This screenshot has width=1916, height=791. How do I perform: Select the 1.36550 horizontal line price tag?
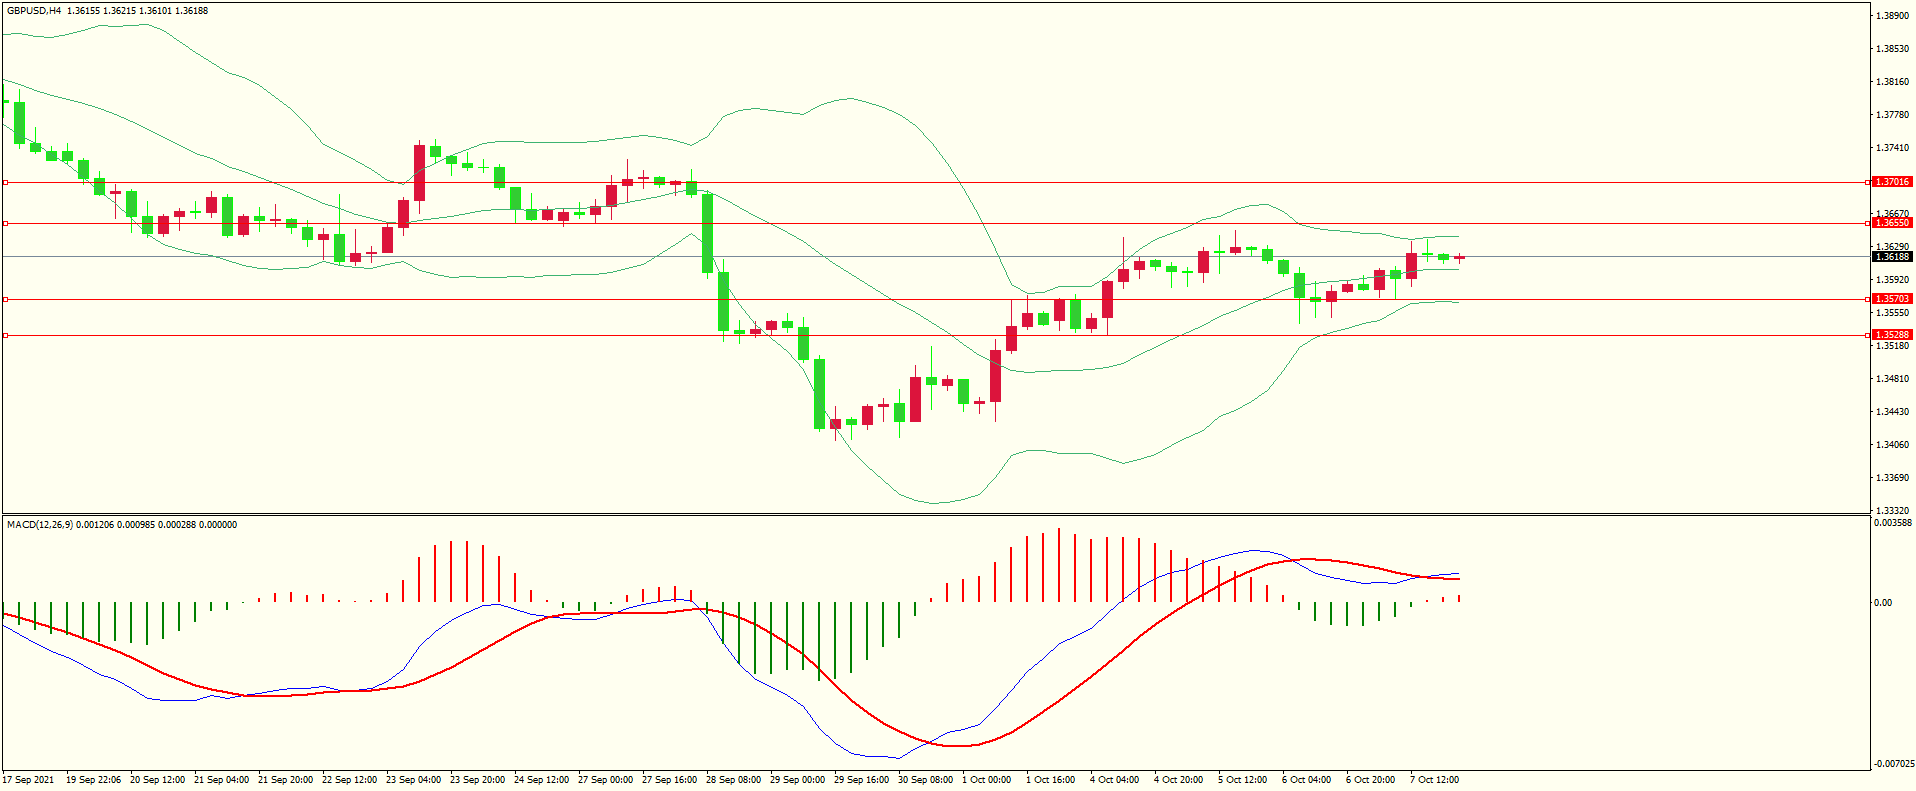pos(1891,223)
